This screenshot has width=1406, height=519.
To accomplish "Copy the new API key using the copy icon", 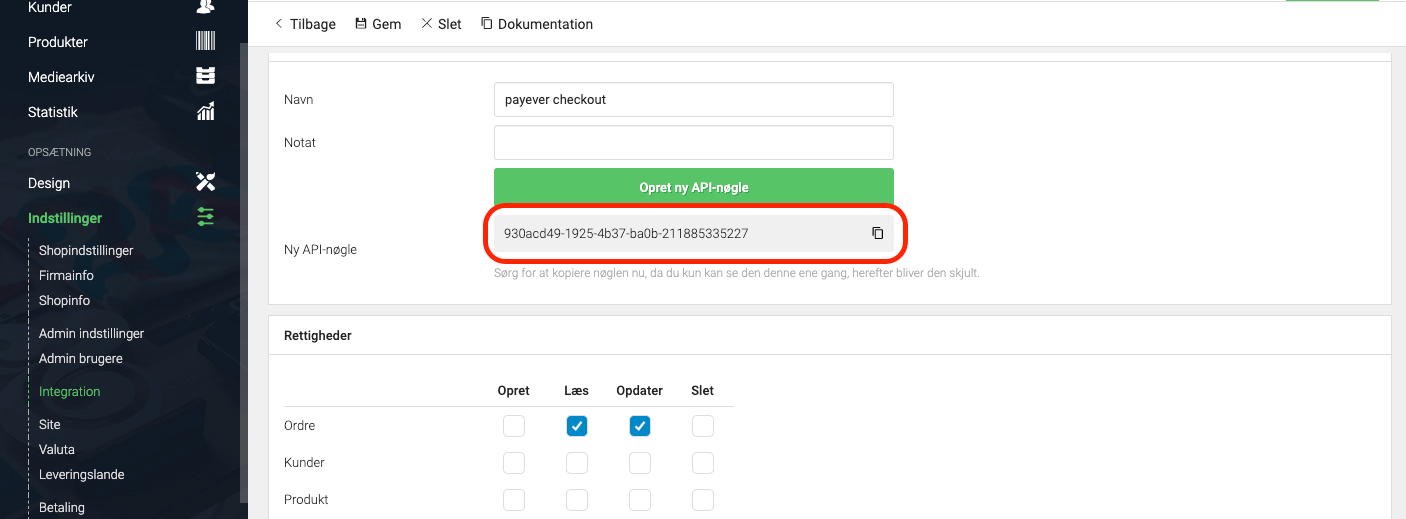I will point(877,233).
